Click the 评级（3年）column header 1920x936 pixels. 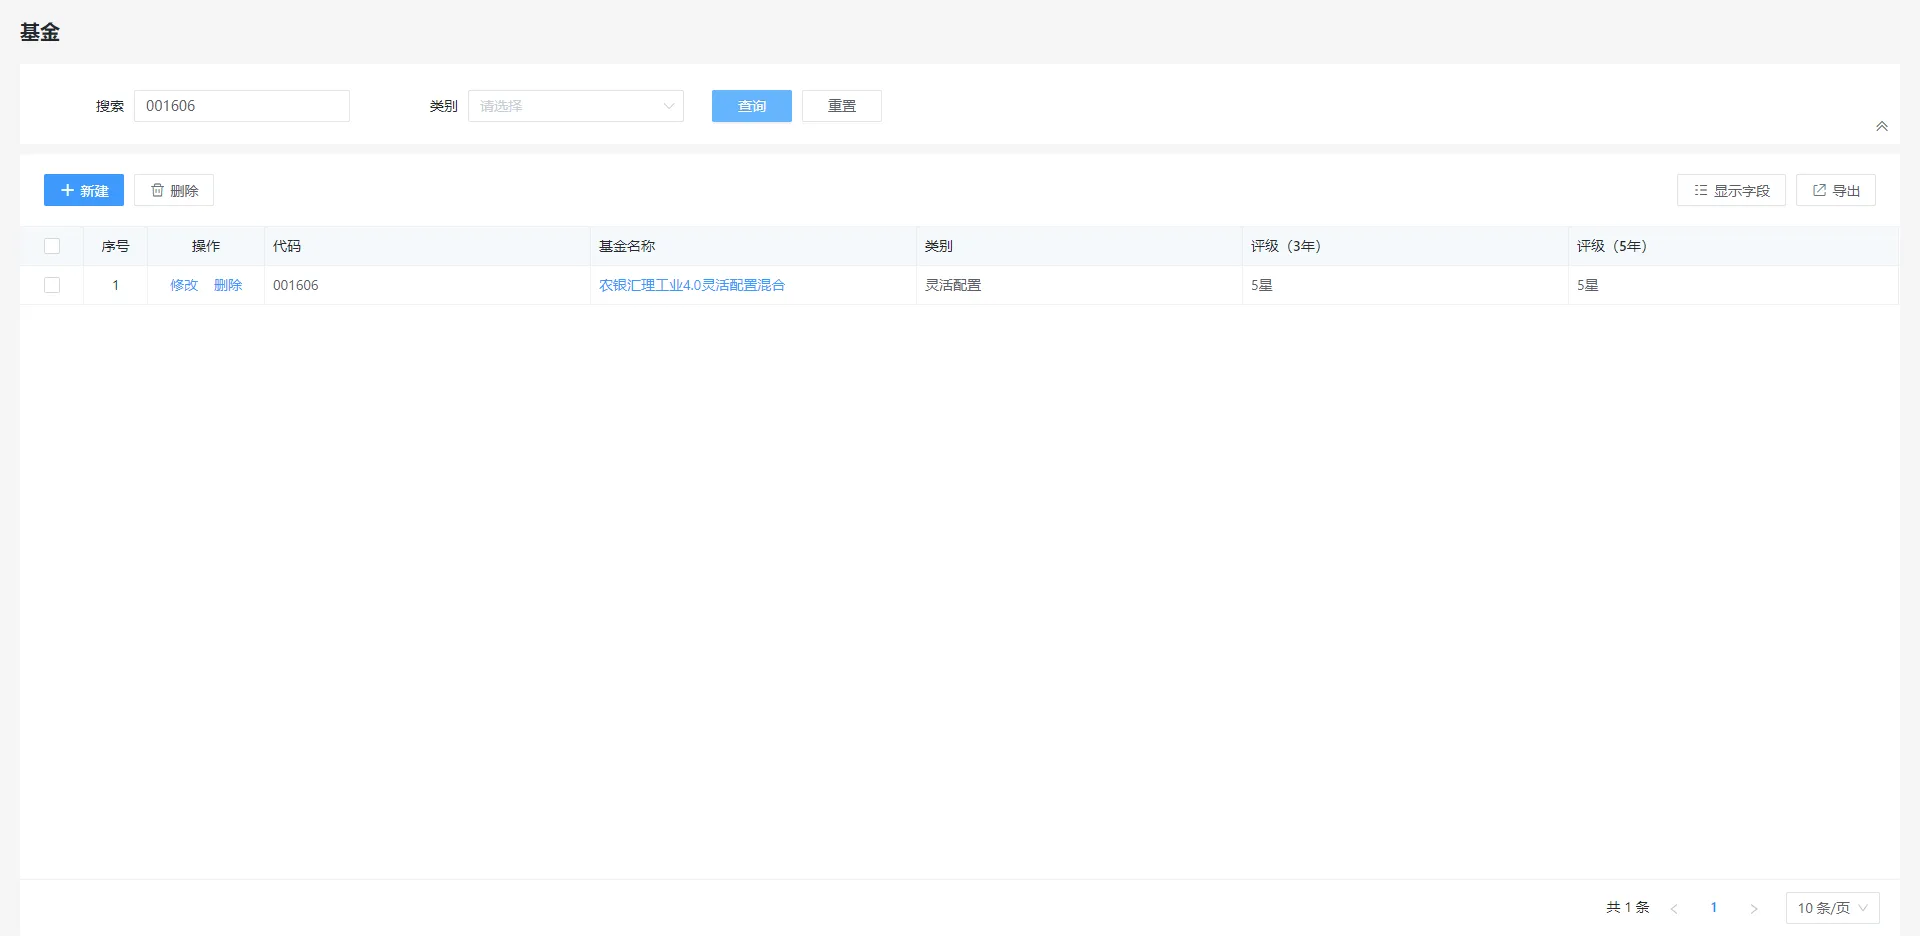pyautogui.click(x=1285, y=246)
